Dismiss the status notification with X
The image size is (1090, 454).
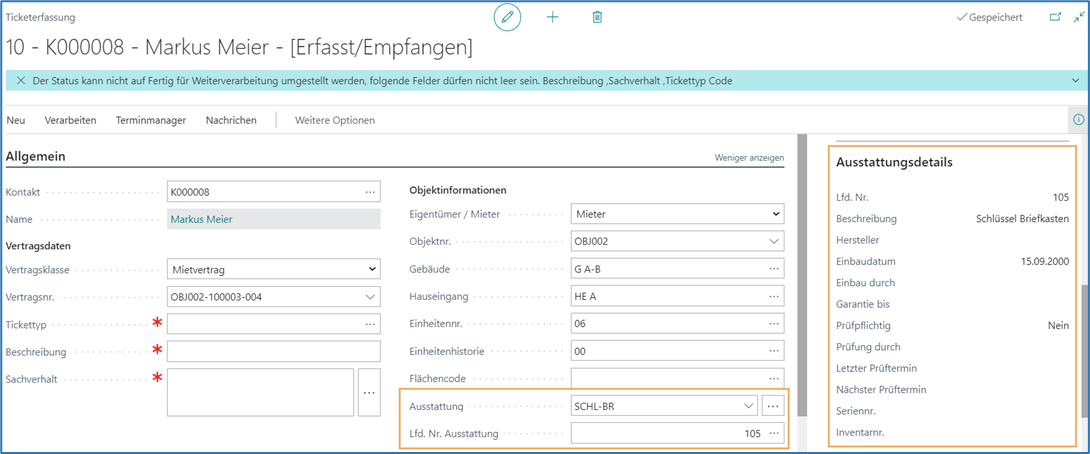[x=20, y=81]
